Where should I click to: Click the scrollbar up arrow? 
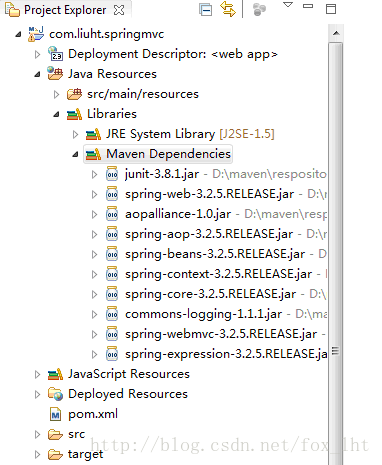[336, 33]
